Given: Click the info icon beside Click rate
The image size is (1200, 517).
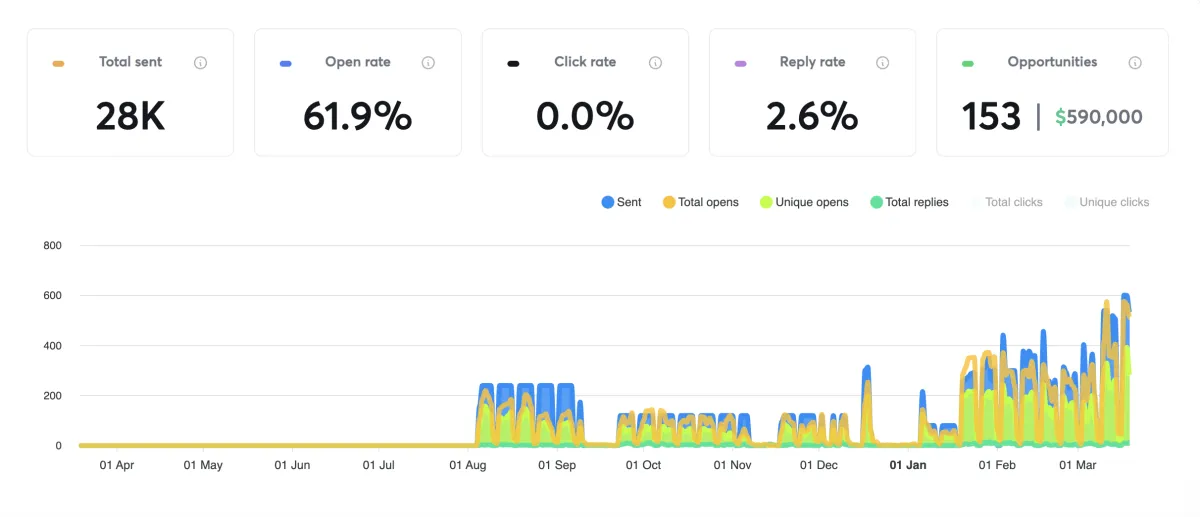Looking at the screenshot, I should [655, 63].
